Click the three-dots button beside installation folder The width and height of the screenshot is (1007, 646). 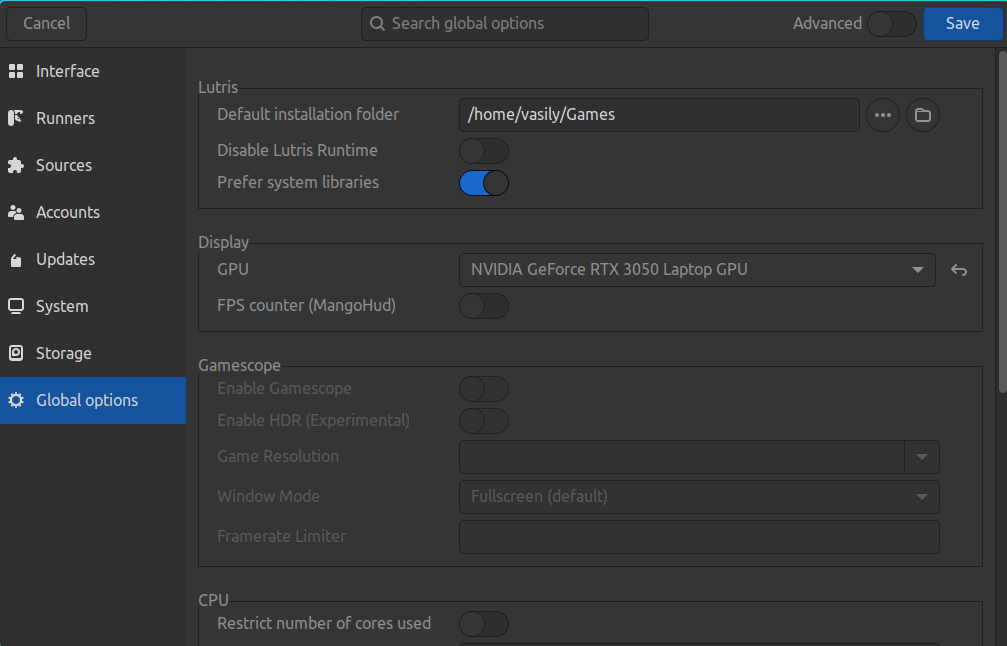click(x=882, y=115)
